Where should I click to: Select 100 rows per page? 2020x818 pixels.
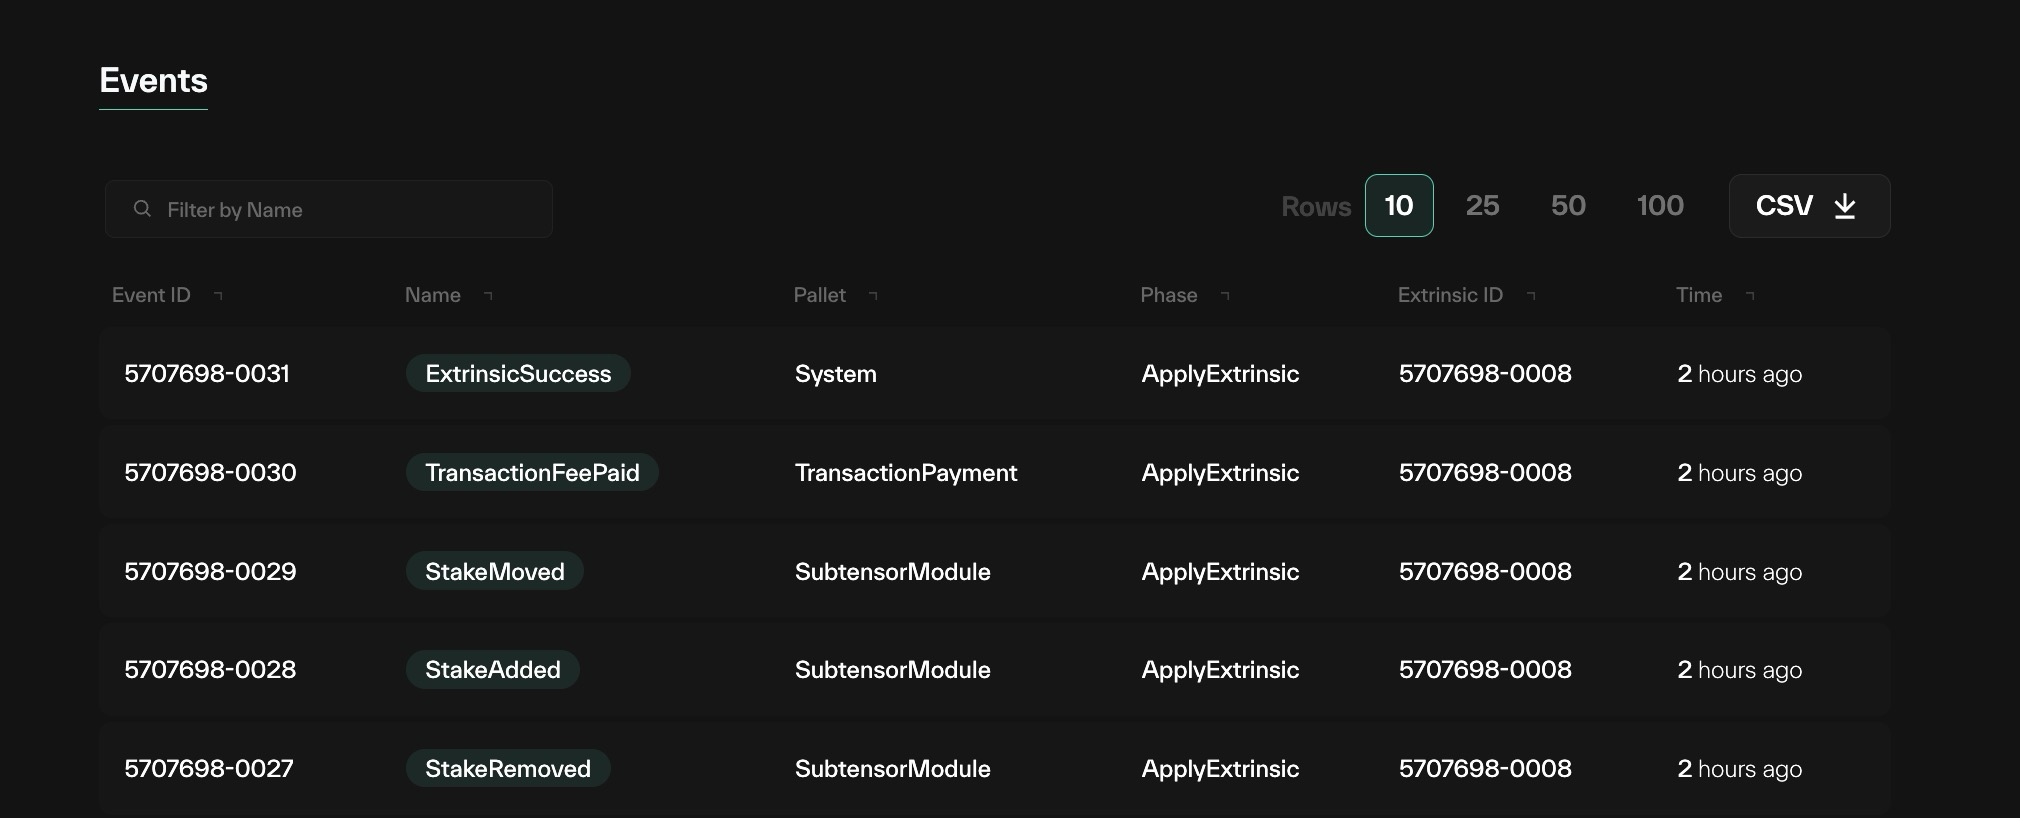point(1660,206)
